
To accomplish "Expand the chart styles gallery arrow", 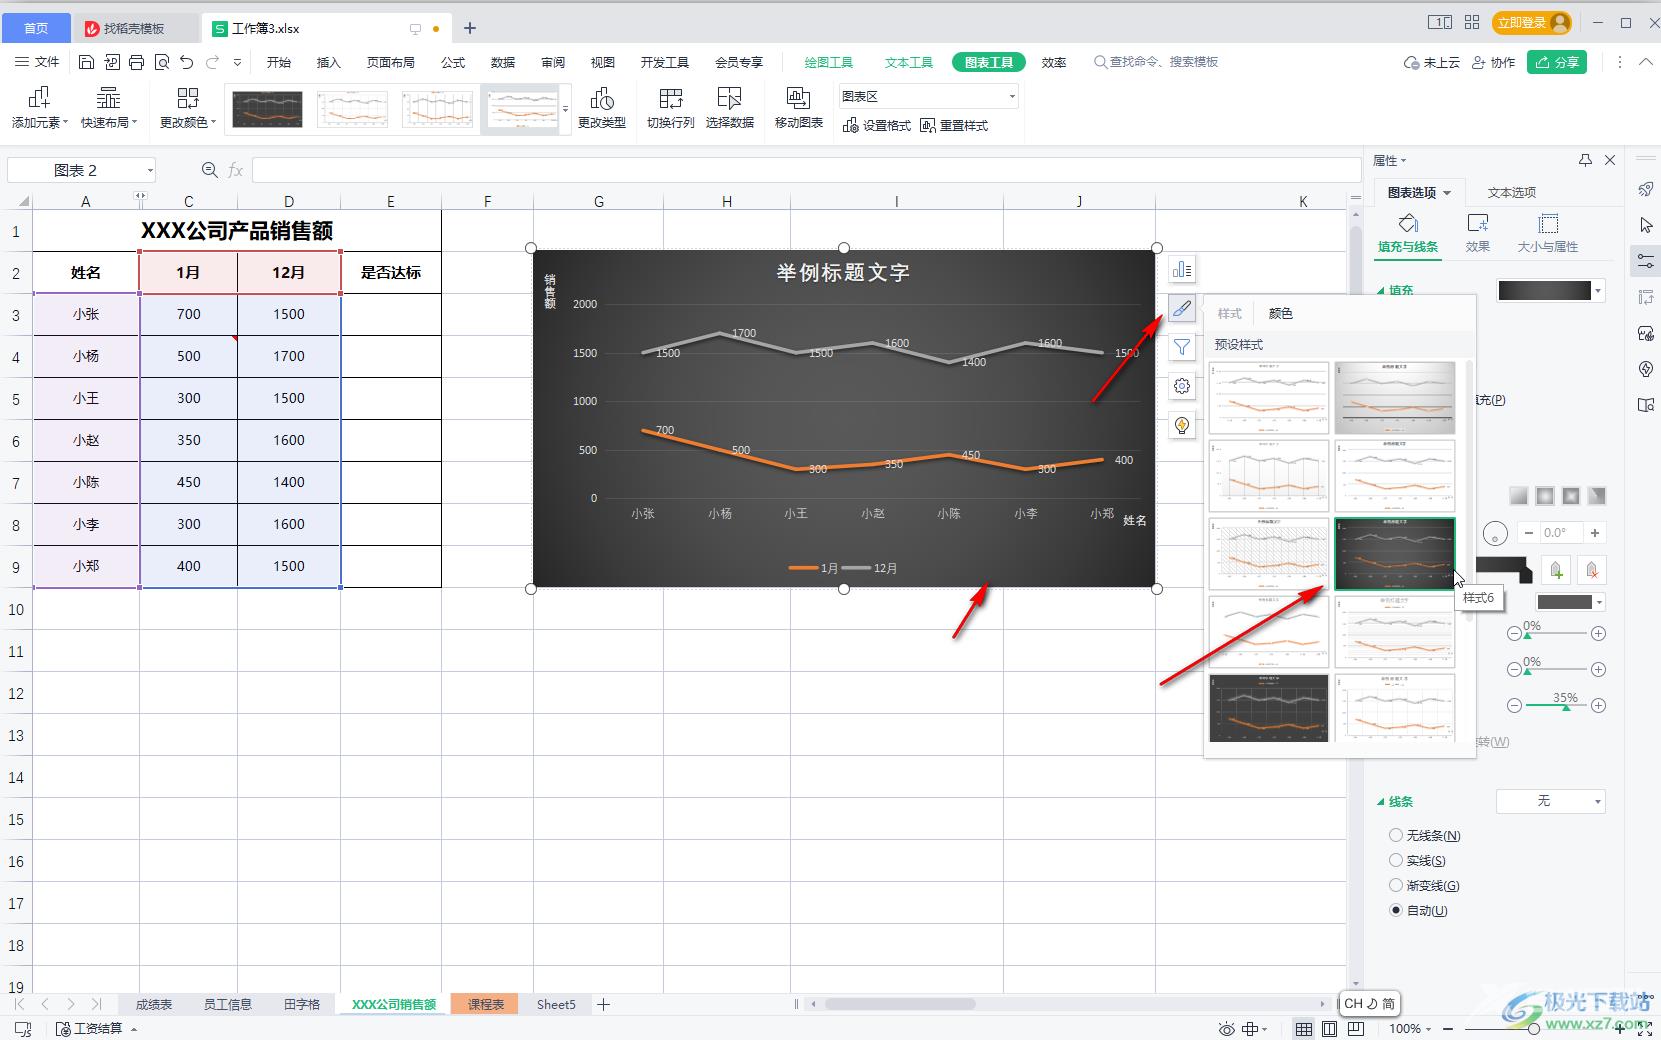I will [x=566, y=108].
